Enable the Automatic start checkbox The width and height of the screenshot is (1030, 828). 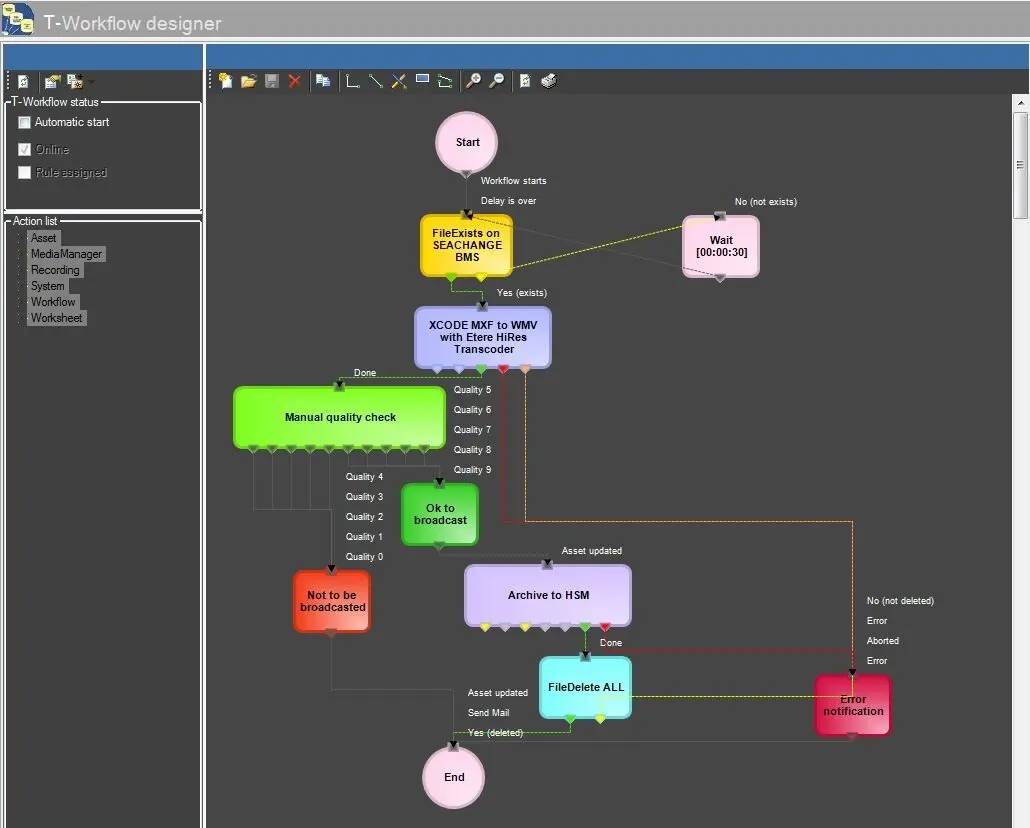25,122
